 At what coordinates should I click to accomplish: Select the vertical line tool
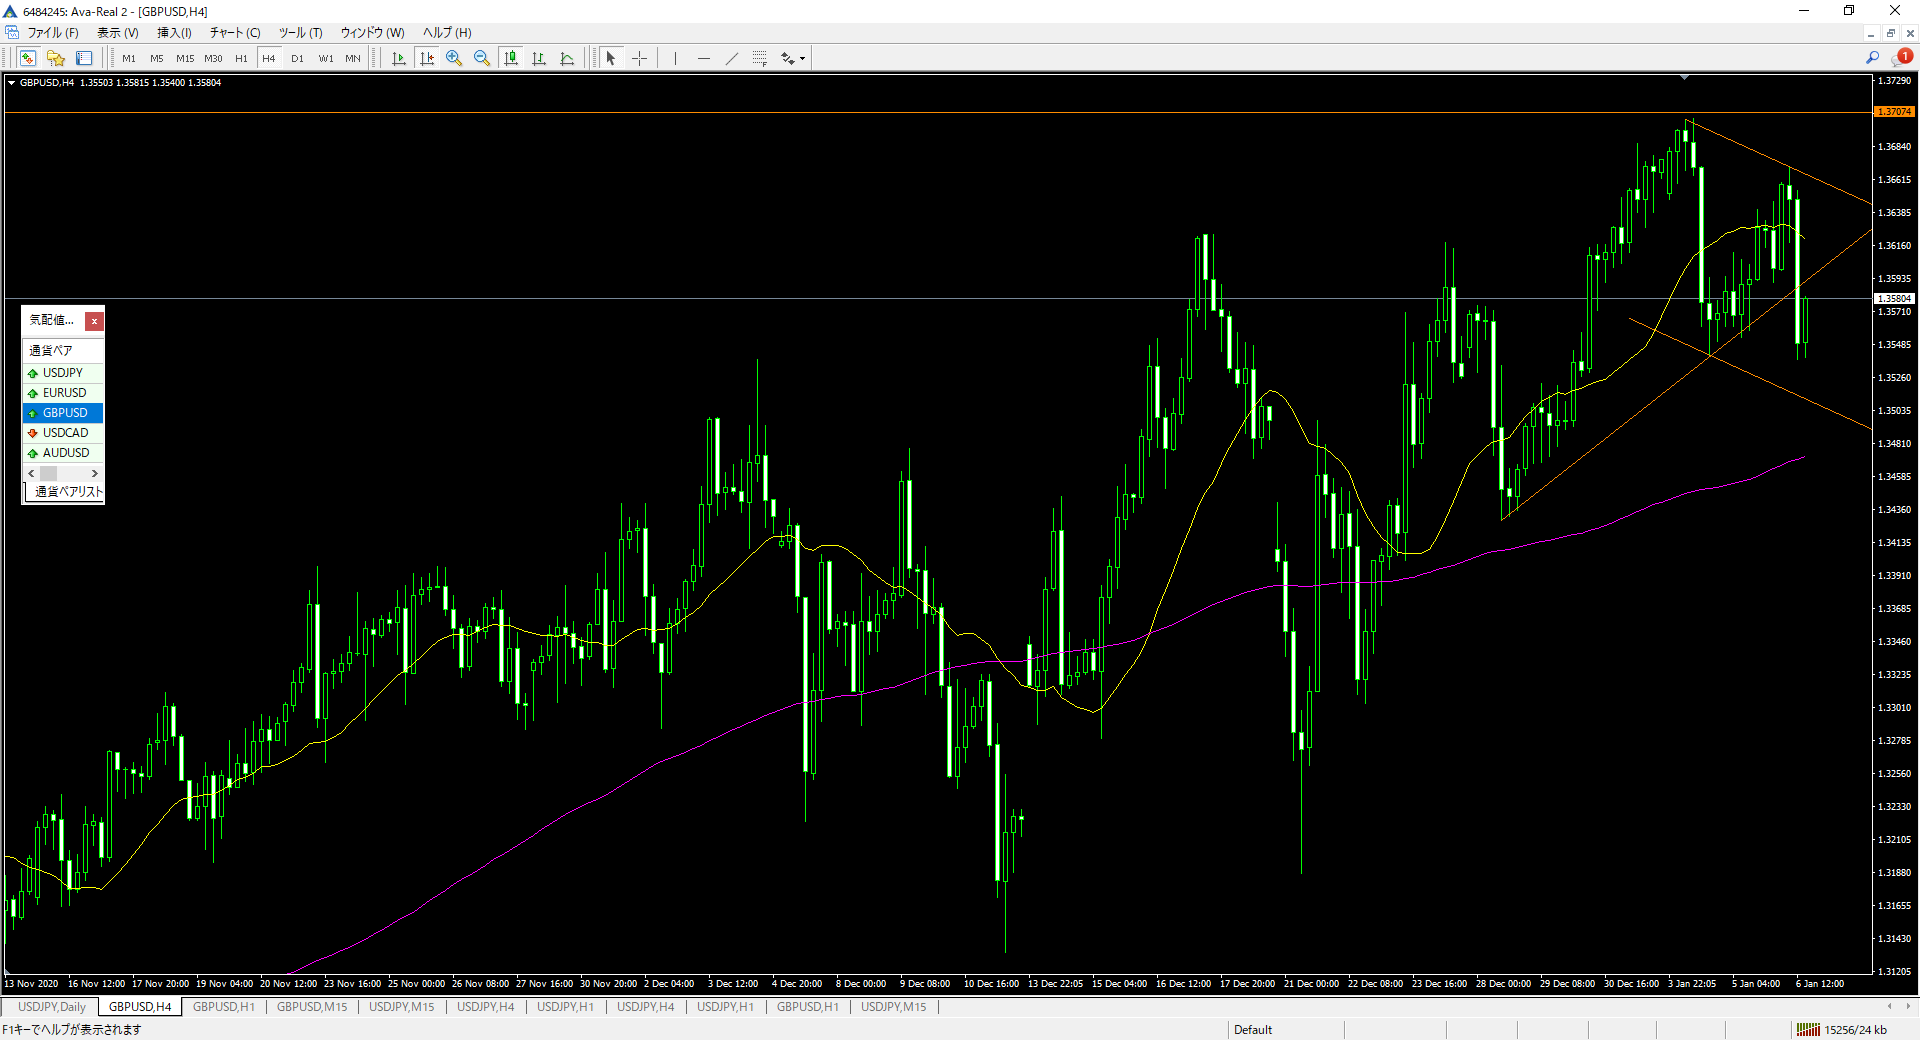[x=675, y=58]
